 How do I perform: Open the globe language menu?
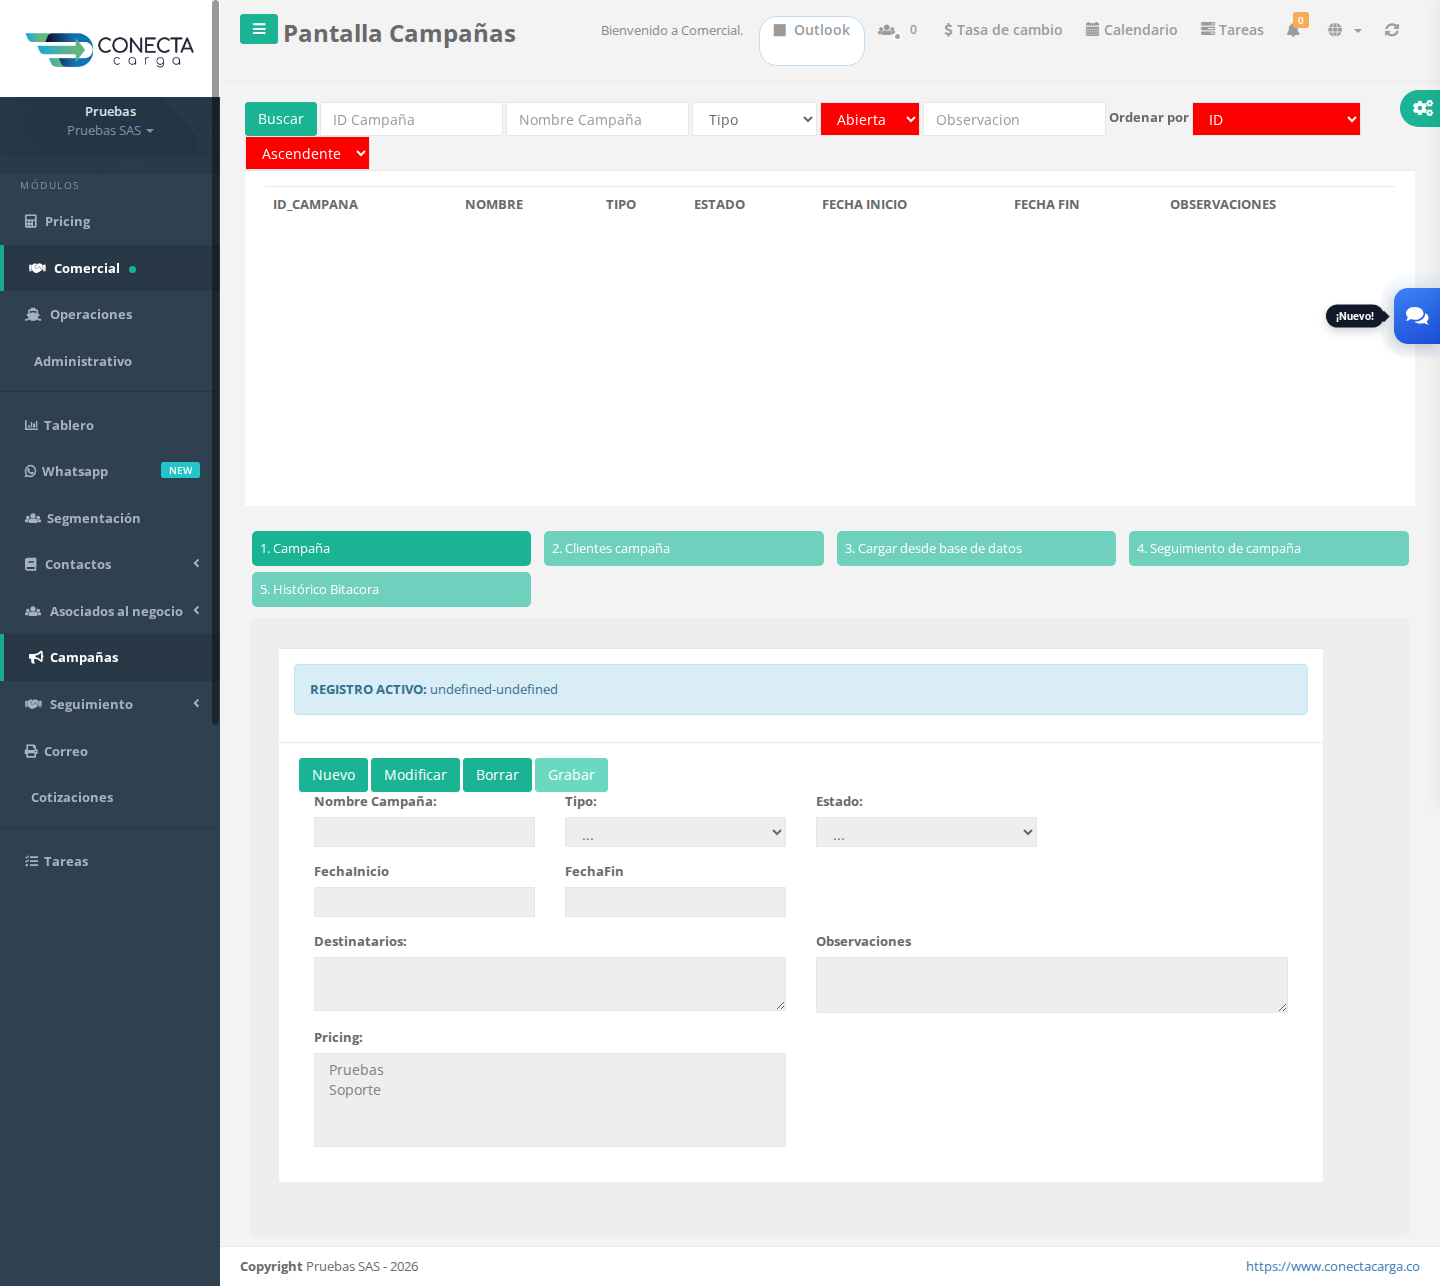point(1344,30)
